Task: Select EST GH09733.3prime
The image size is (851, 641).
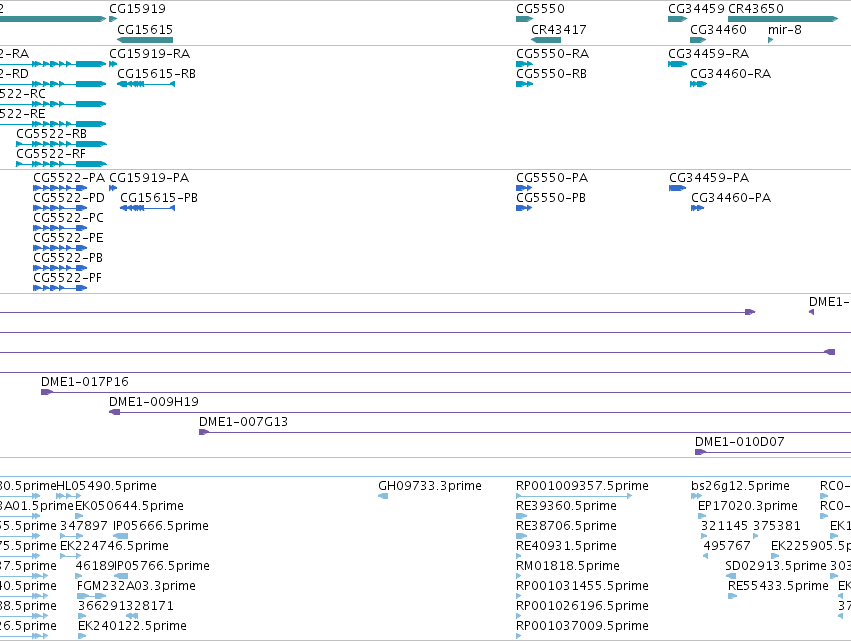Action: click(x=430, y=486)
